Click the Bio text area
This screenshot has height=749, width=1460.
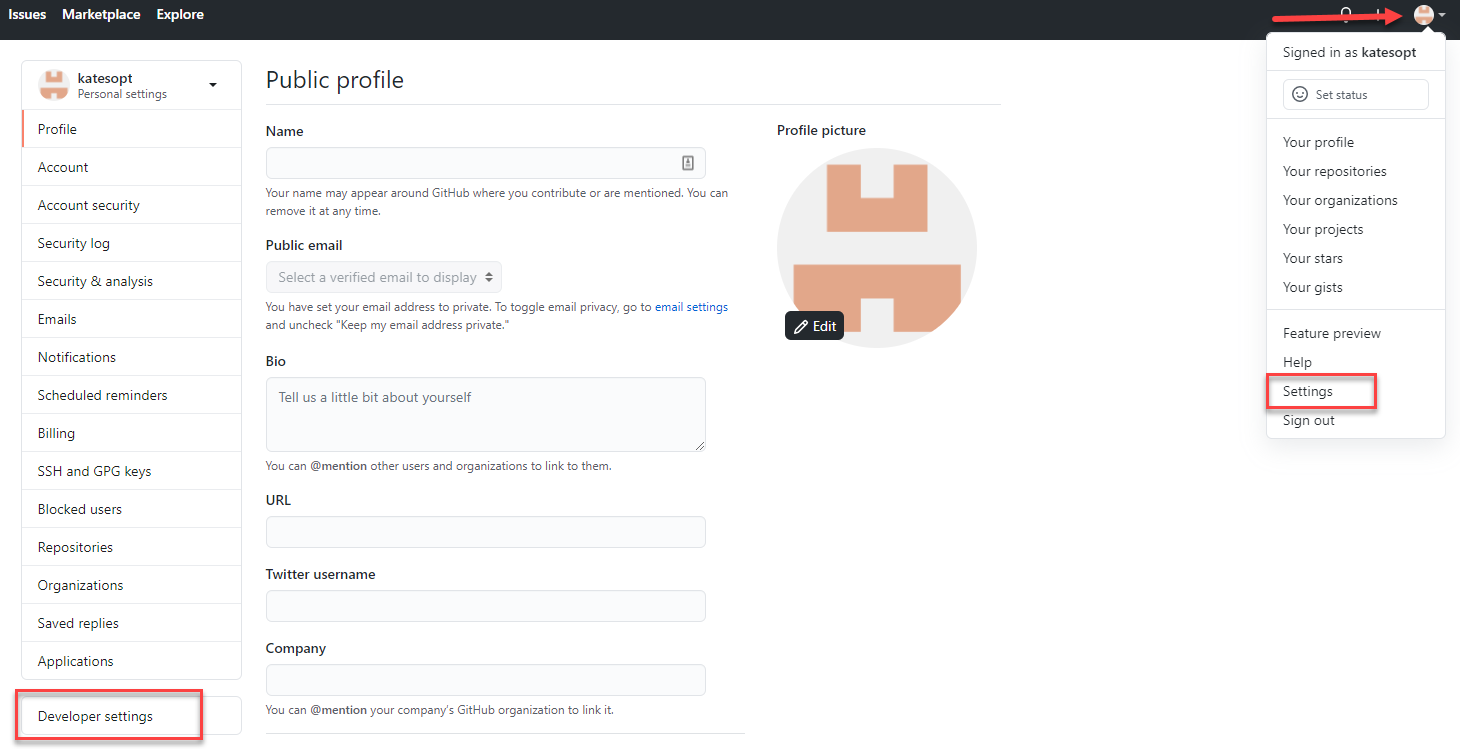click(485, 414)
